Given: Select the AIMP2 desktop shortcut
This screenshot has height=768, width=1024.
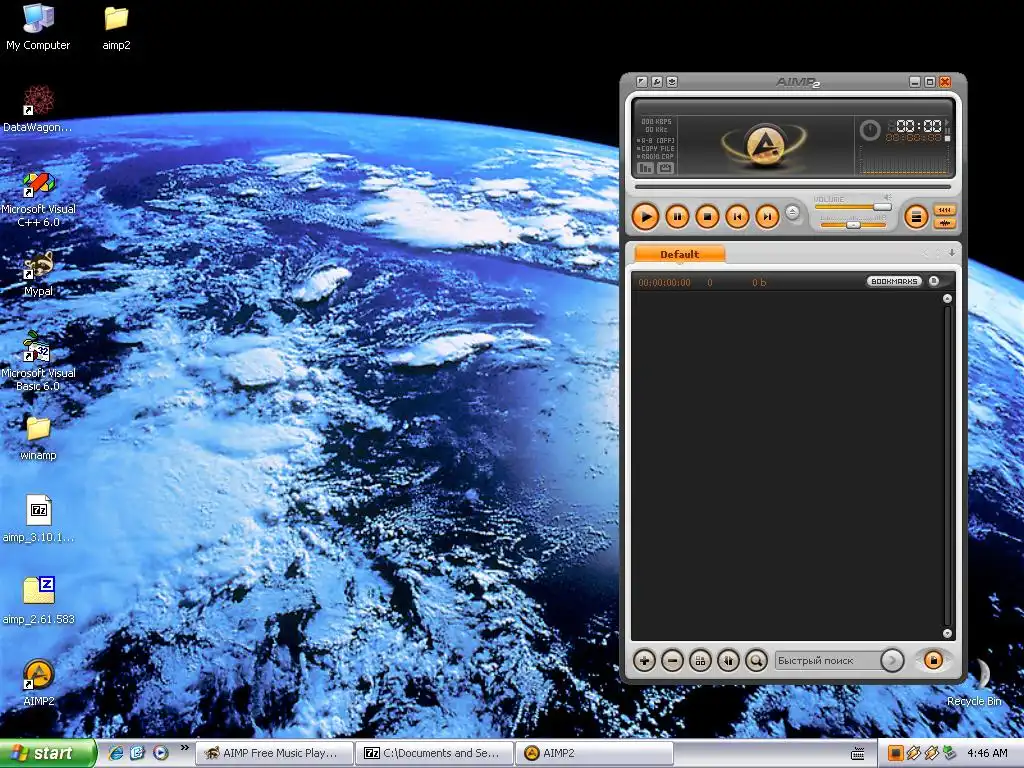Looking at the screenshot, I should pos(38,682).
